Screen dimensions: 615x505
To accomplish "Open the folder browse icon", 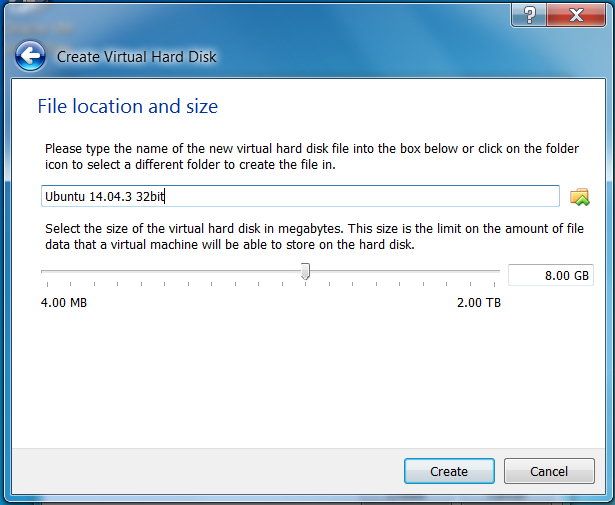I will (x=580, y=197).
